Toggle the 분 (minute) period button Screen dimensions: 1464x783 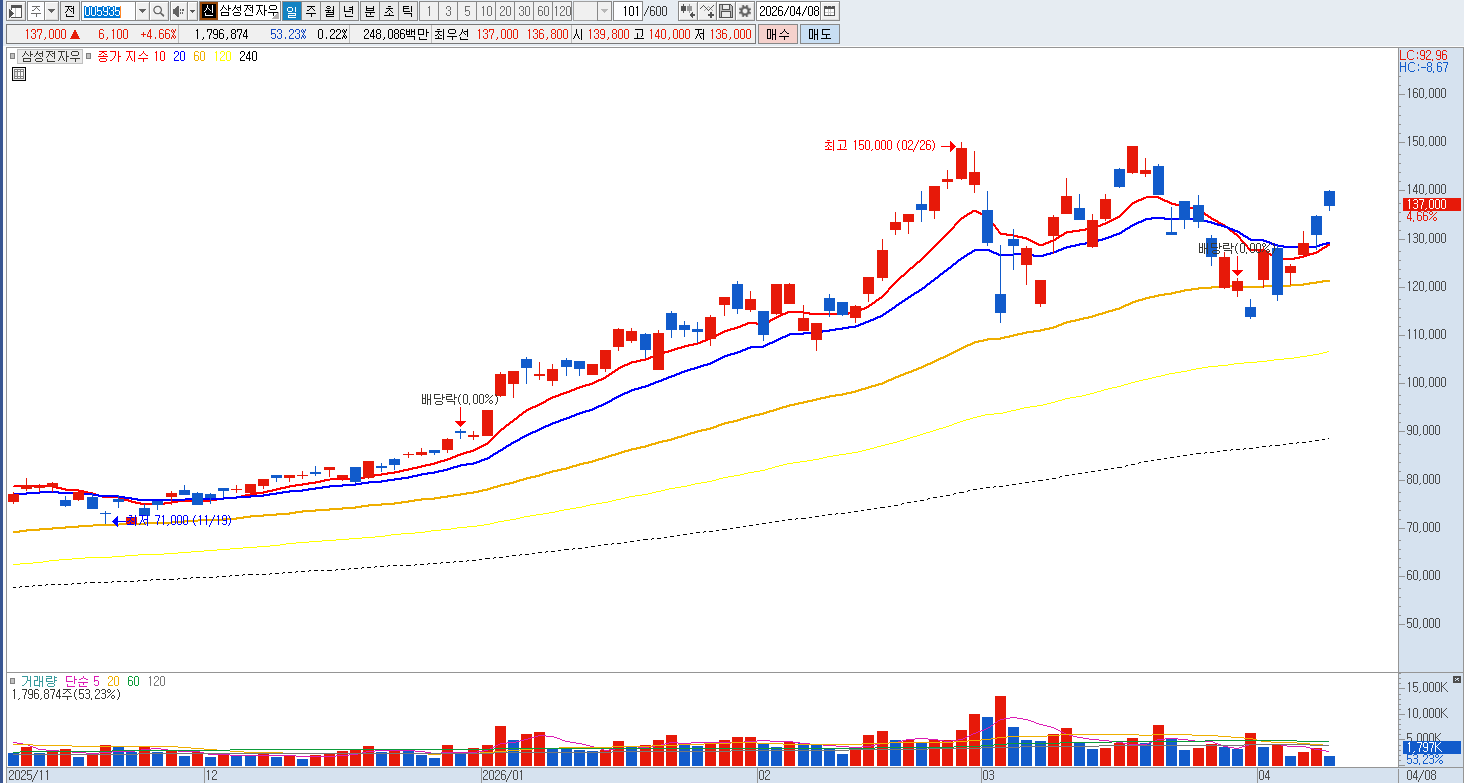pos(369,11)
